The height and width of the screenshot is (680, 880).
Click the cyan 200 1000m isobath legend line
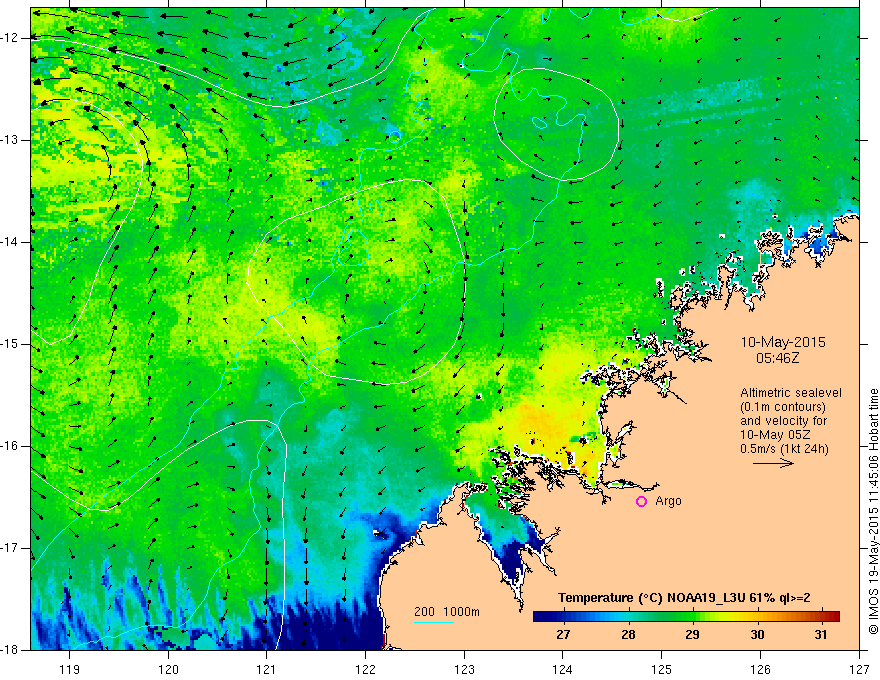click(434, 622)
